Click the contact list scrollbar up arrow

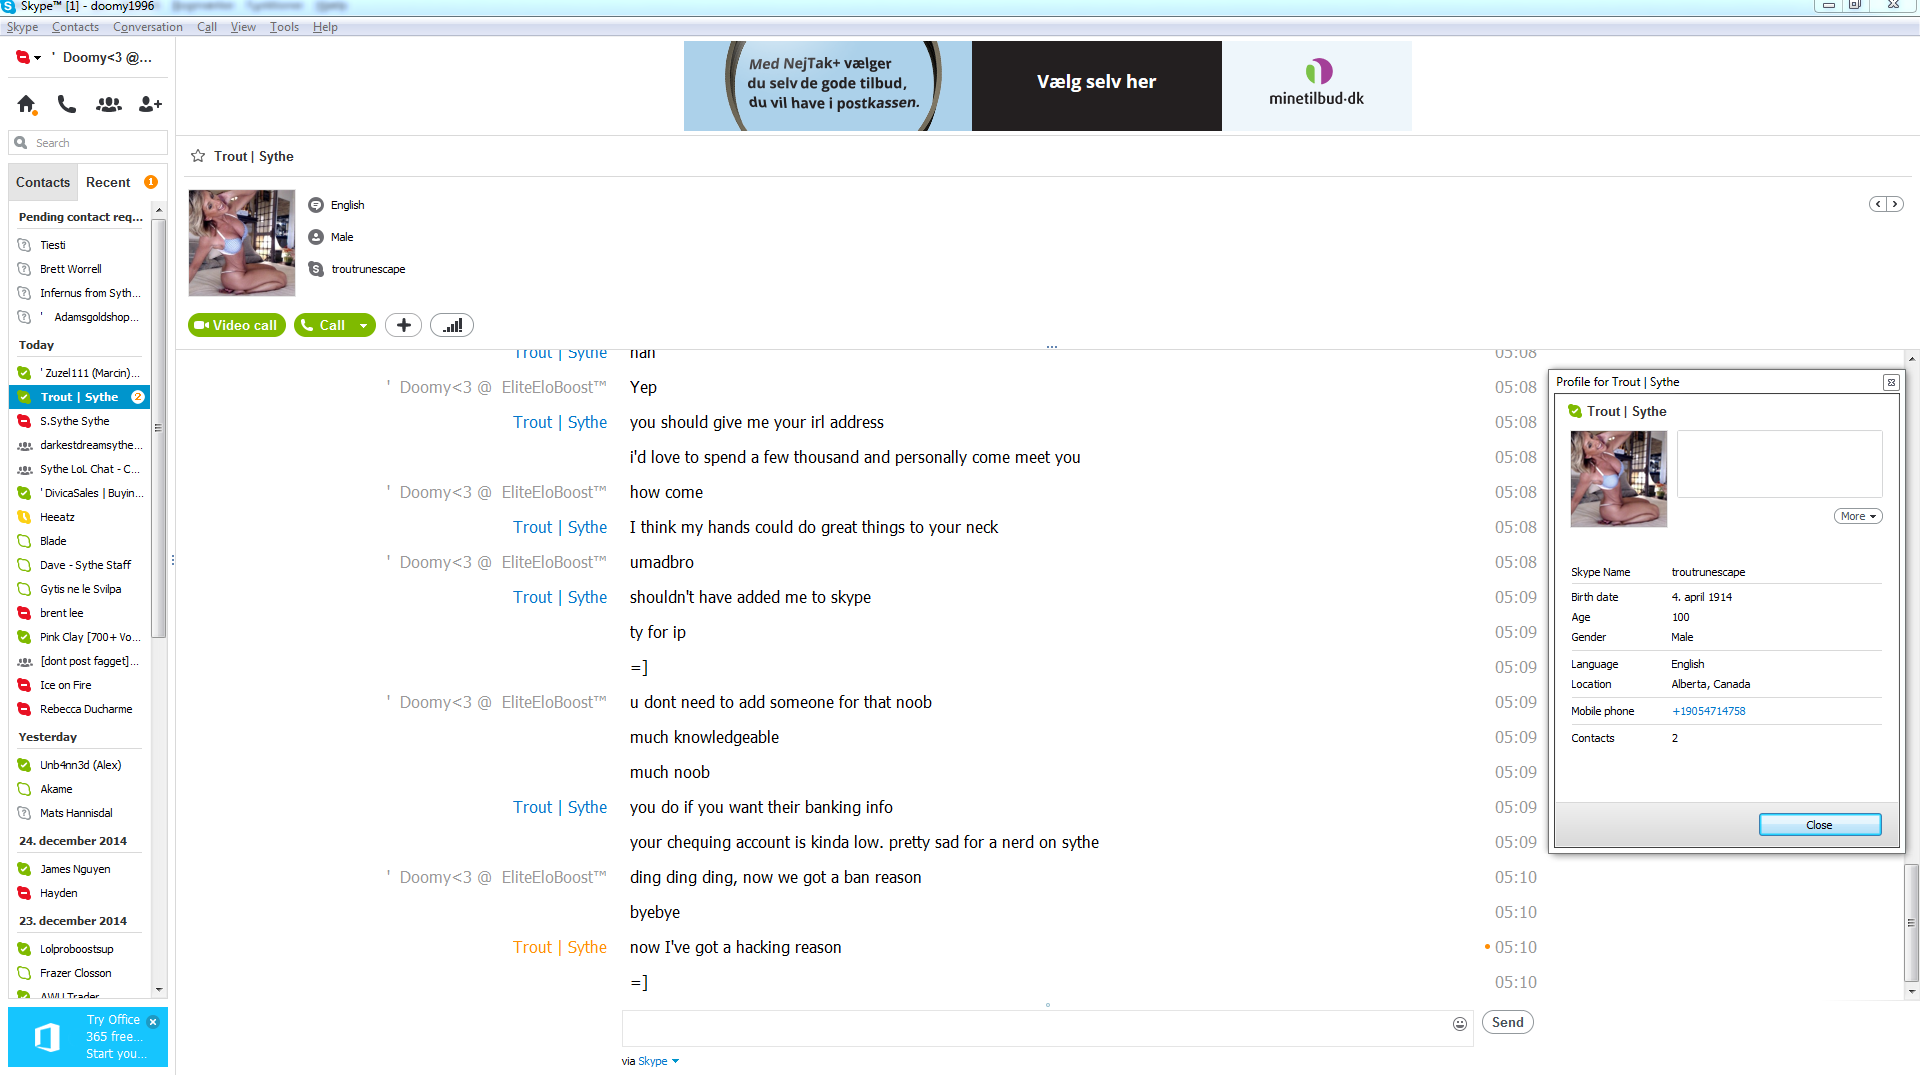coord(158,211)
